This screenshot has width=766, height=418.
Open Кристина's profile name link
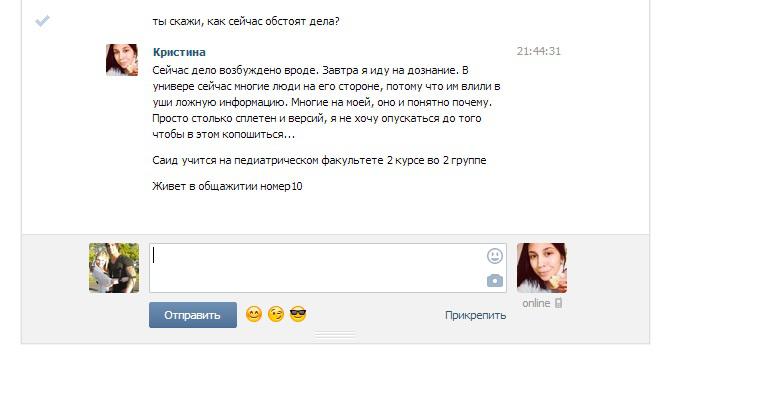(179, 52)
